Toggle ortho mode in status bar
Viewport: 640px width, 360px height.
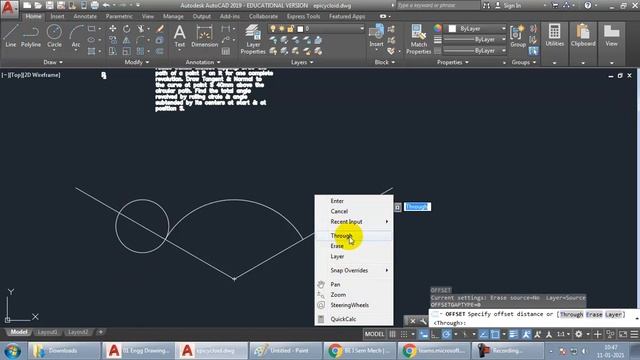[x=435, y=334]
